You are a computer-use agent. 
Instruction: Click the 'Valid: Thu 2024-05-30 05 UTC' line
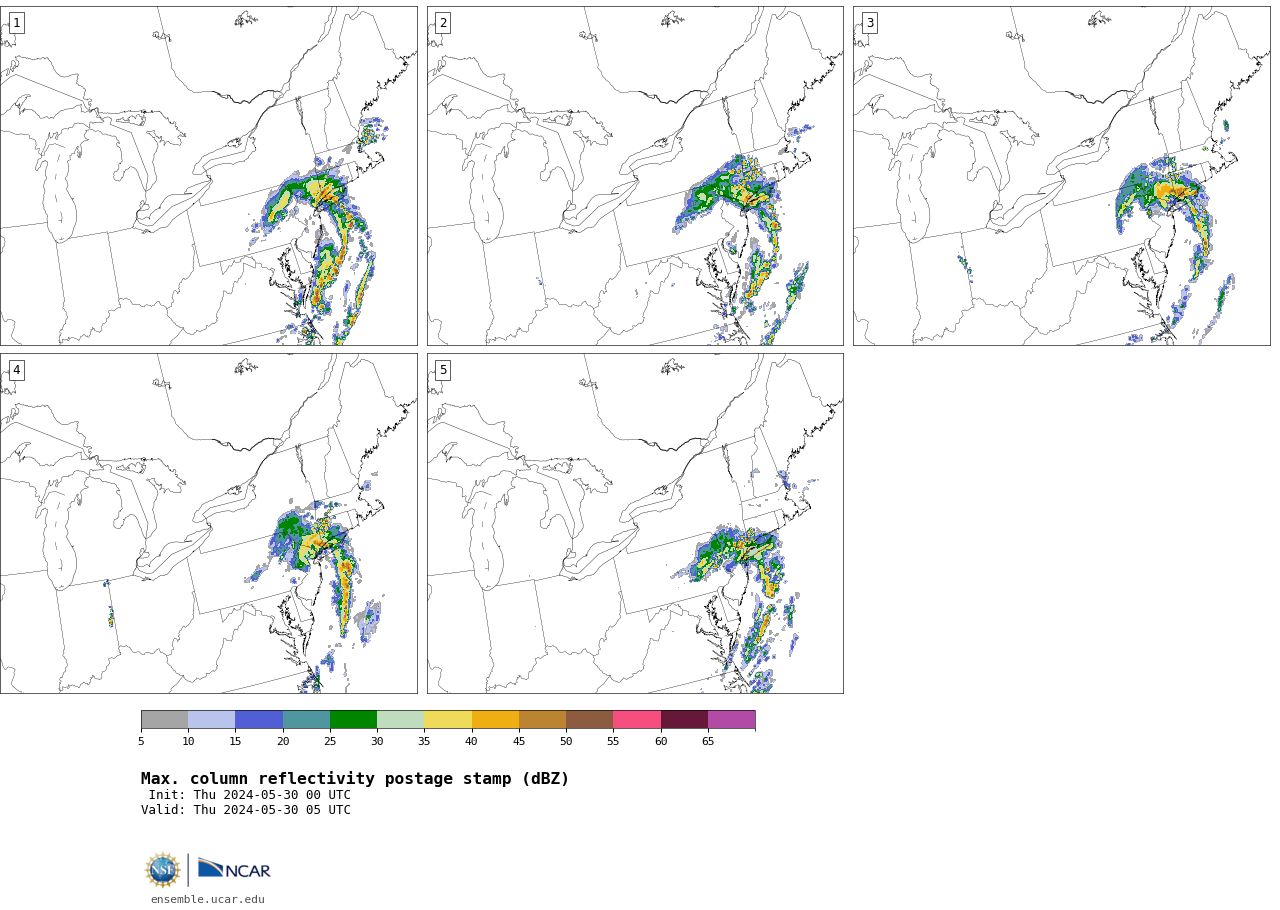[246, 811]
